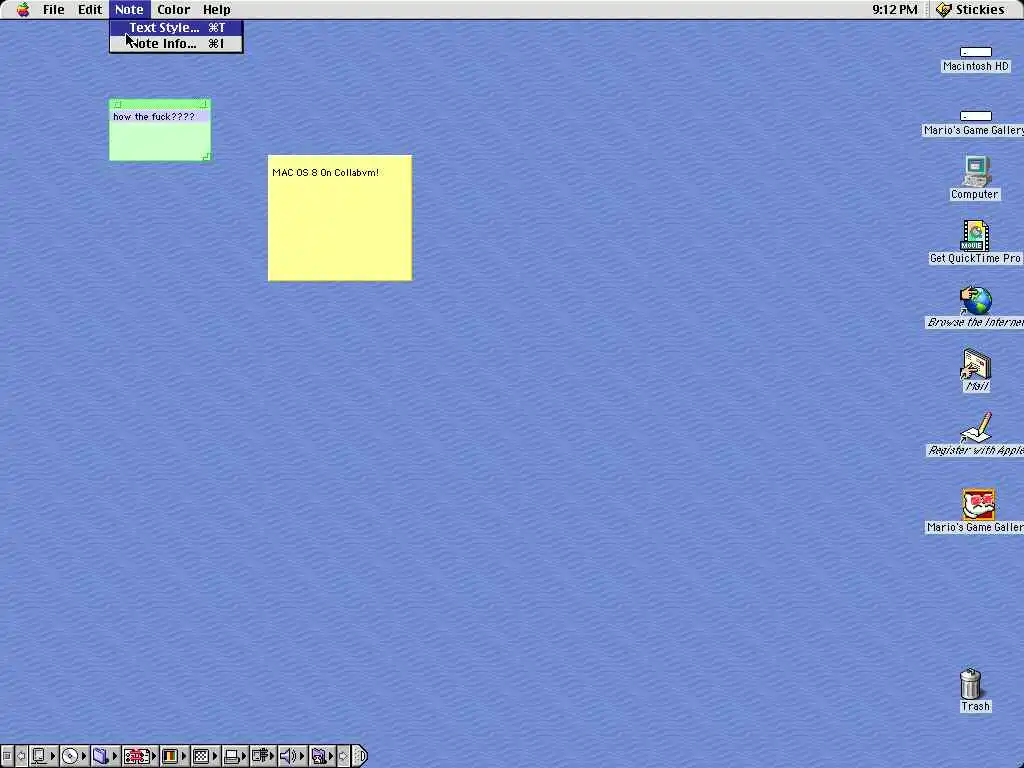The height and width of the screenshot is (768, 1024).
Task: Open the Edit menu
Action: 89,9
